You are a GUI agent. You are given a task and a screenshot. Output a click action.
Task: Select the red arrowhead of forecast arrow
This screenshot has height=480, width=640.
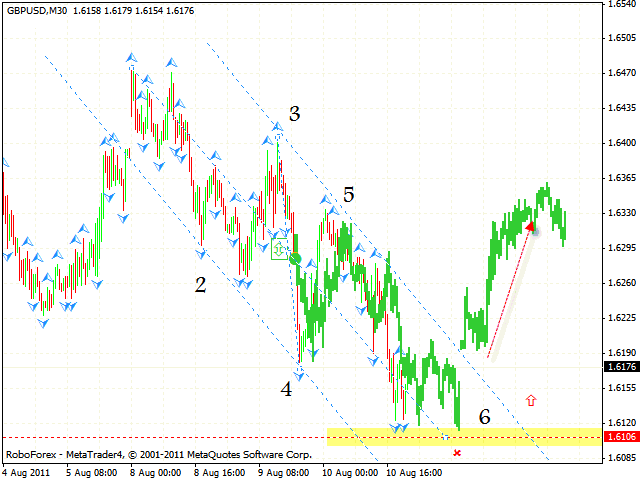[530, 226]
